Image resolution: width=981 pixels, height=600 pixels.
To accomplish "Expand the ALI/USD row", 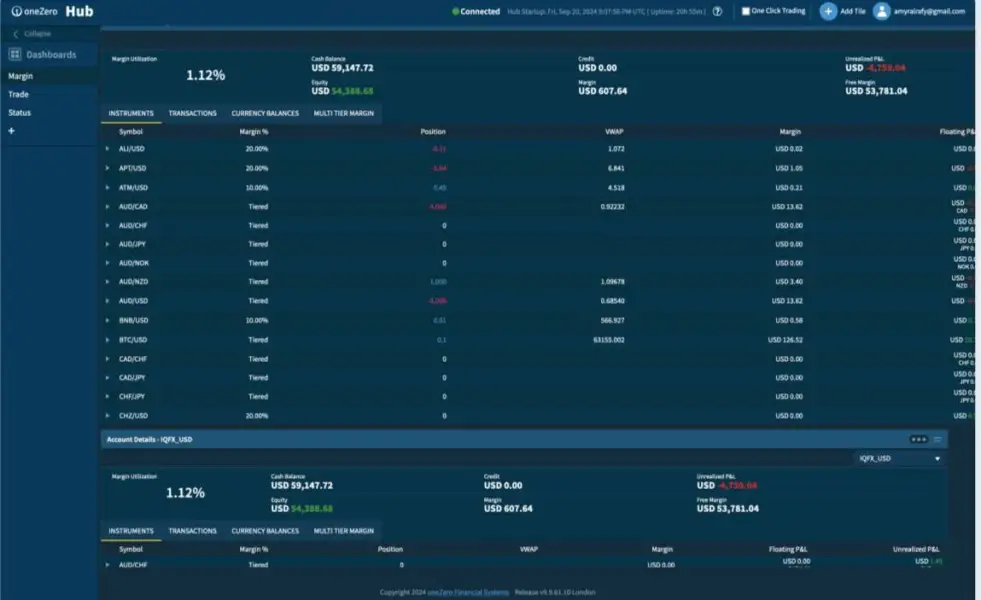I will [107, 149].
